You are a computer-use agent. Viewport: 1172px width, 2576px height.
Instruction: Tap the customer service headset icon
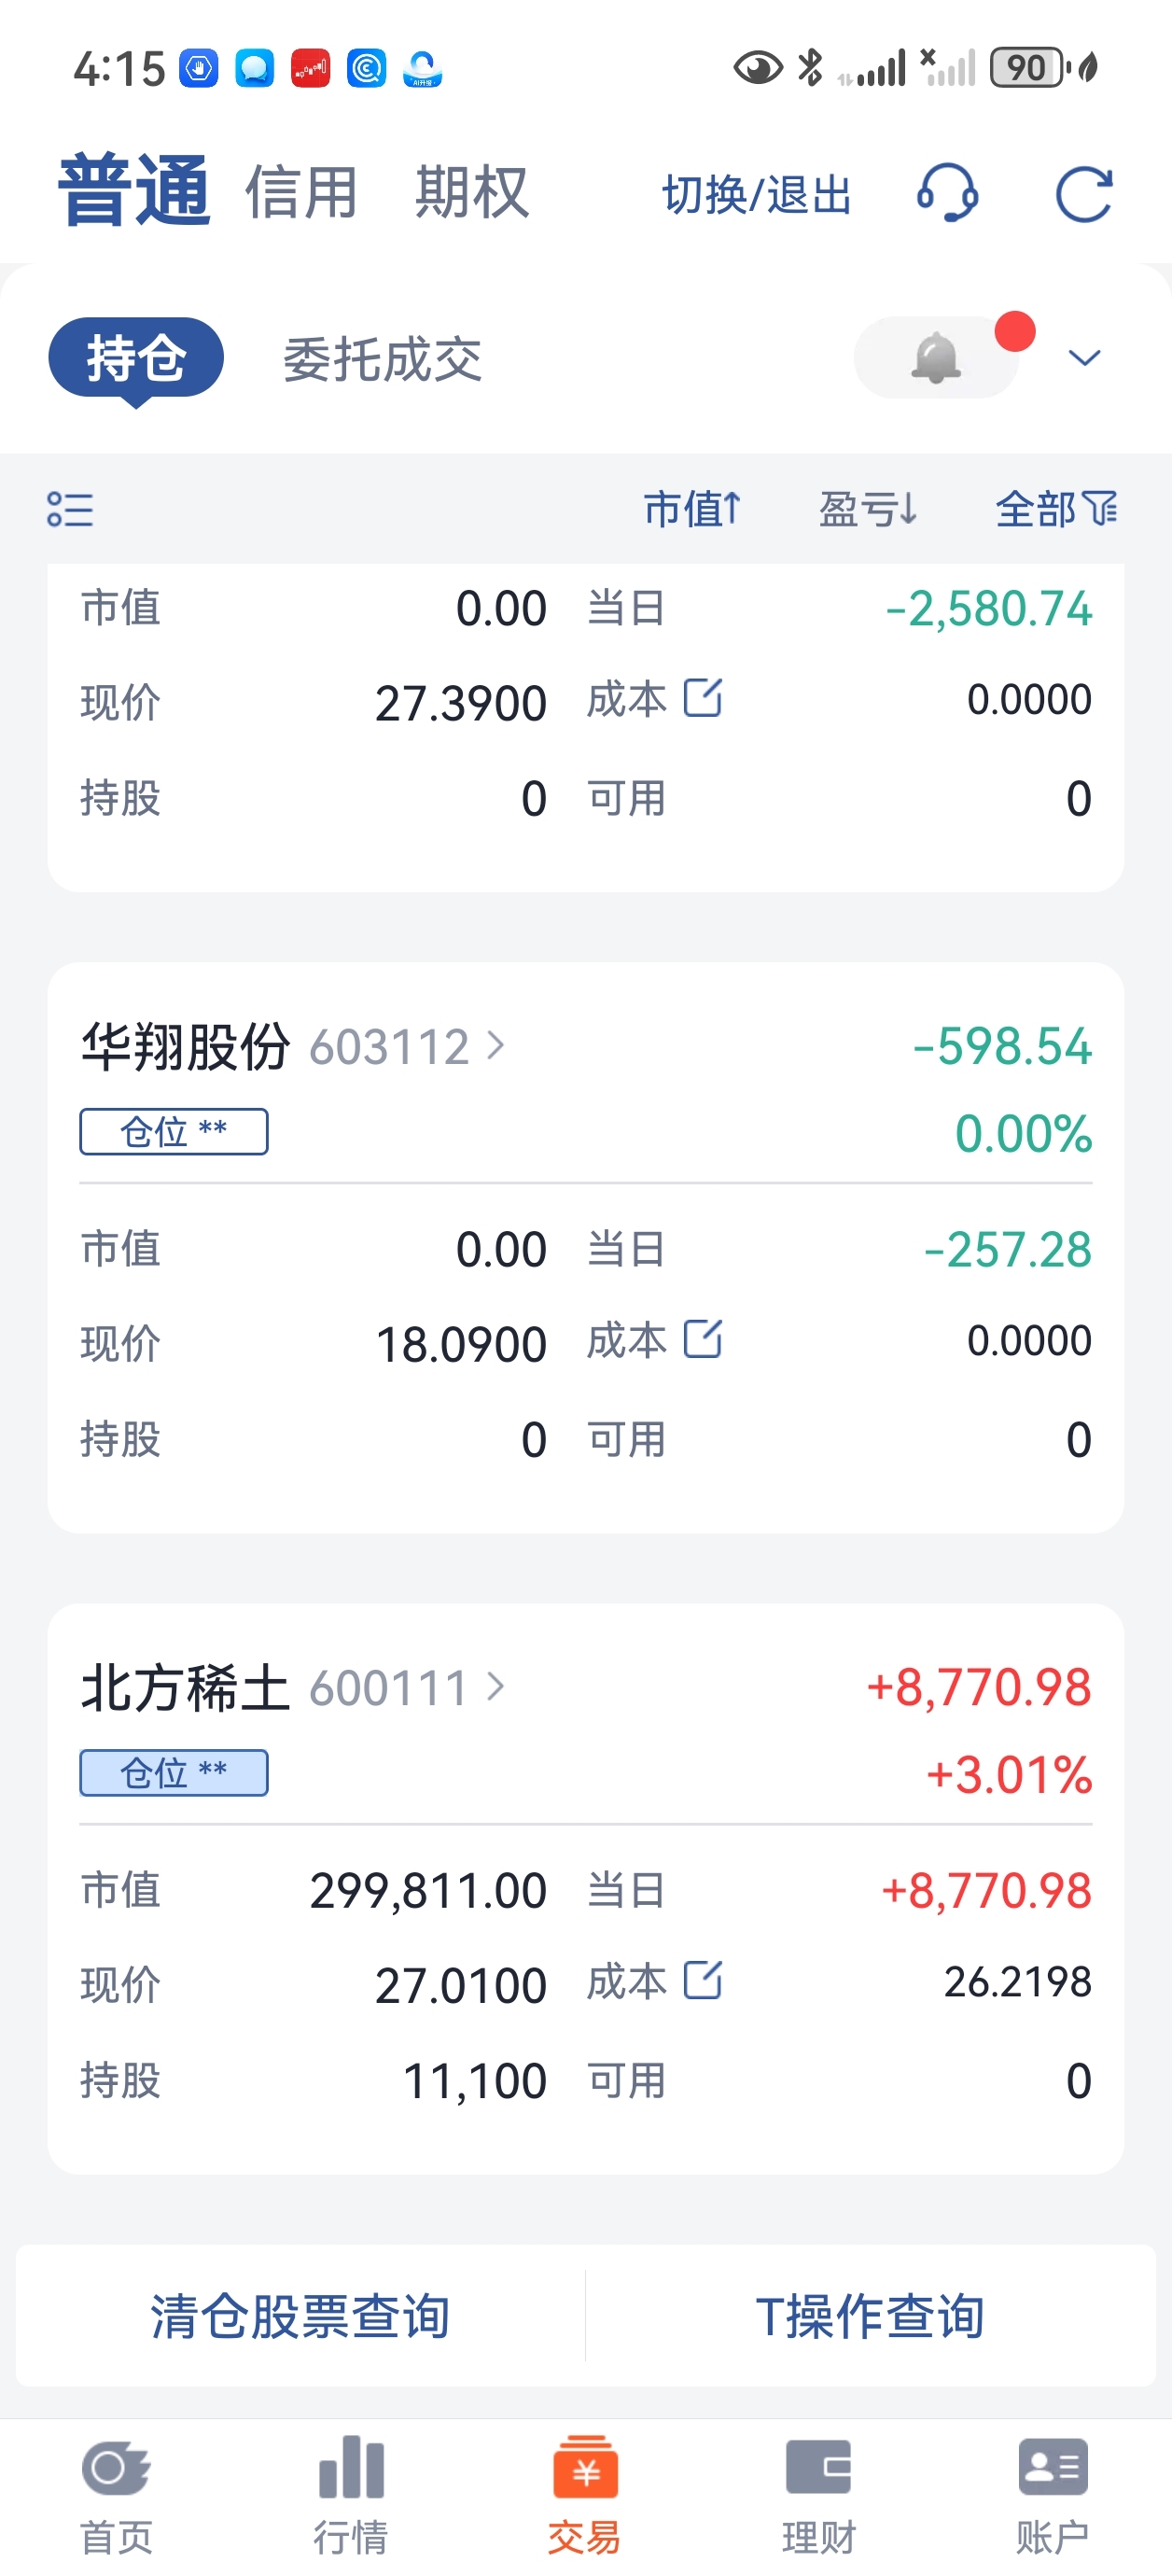pyautogui.click(x=947, y=193)
